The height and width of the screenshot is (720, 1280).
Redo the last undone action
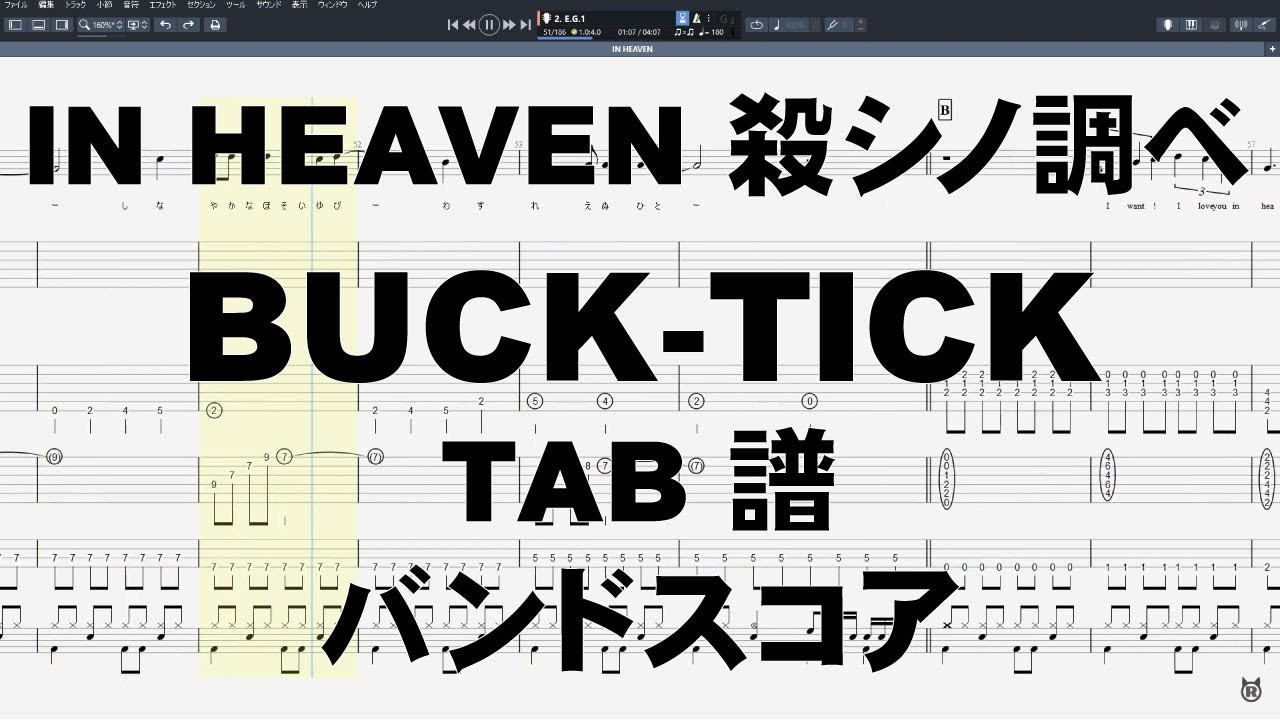(189, 24)
